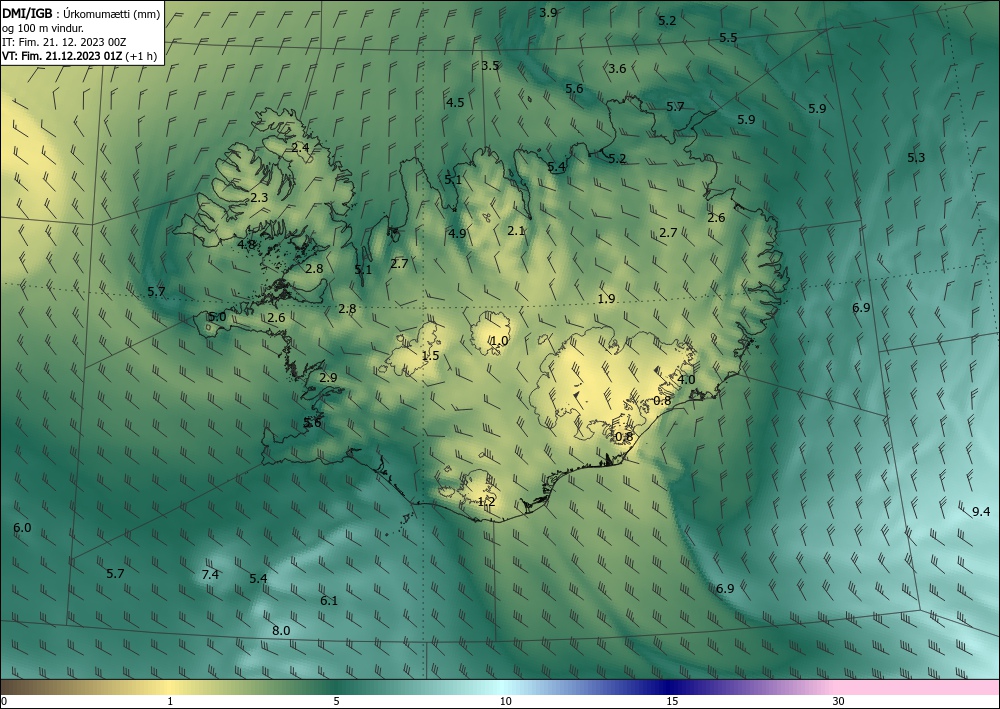Select the 'VT: Fim. 21.12.2023 01Z (+1 h)' line
This screenshot has width=1000, height=709.
80,56
